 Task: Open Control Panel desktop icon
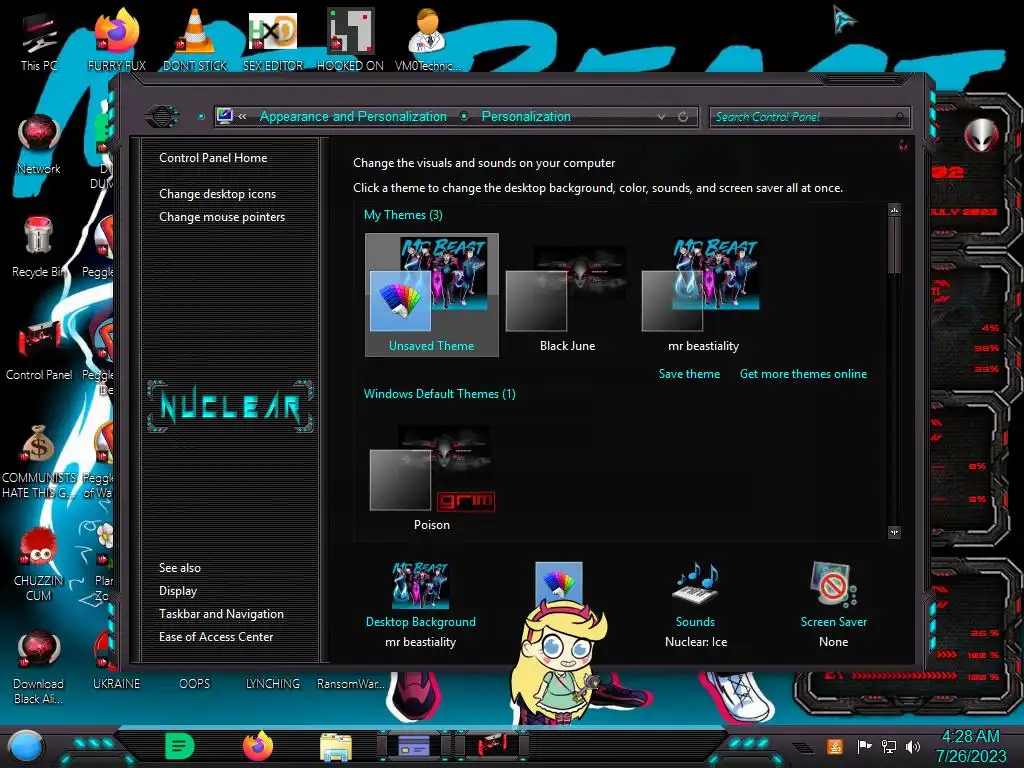[39, 350]
